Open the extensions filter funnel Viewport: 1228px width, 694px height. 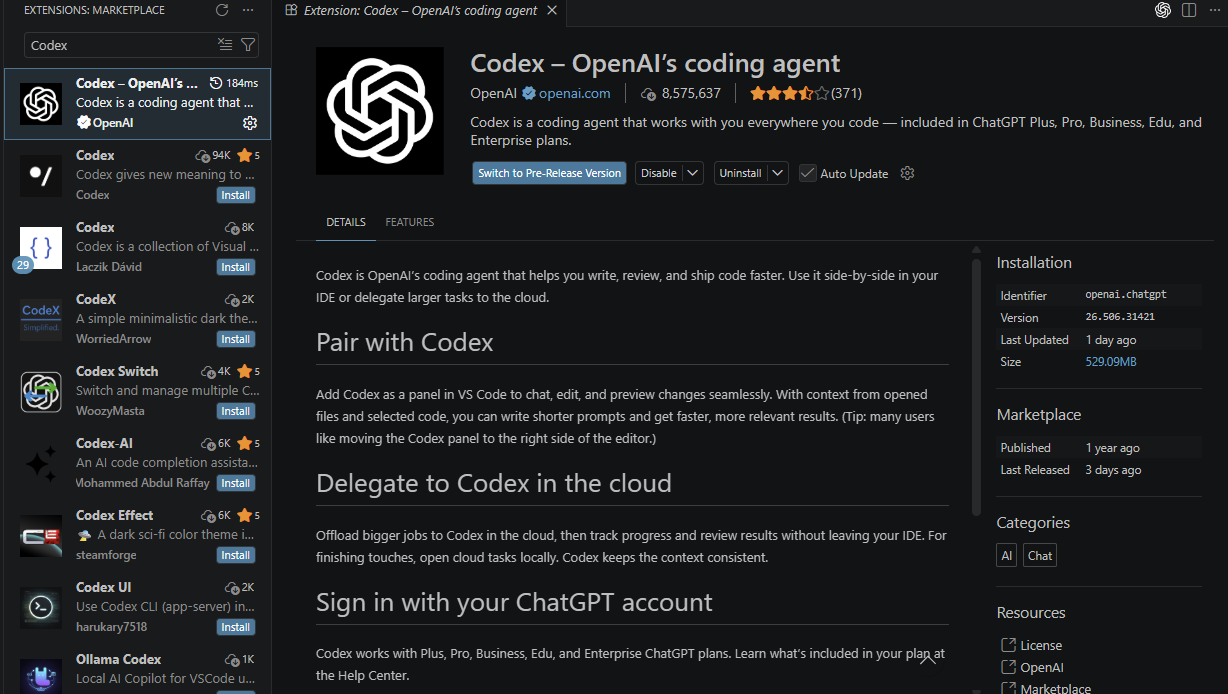click(248, 45)
